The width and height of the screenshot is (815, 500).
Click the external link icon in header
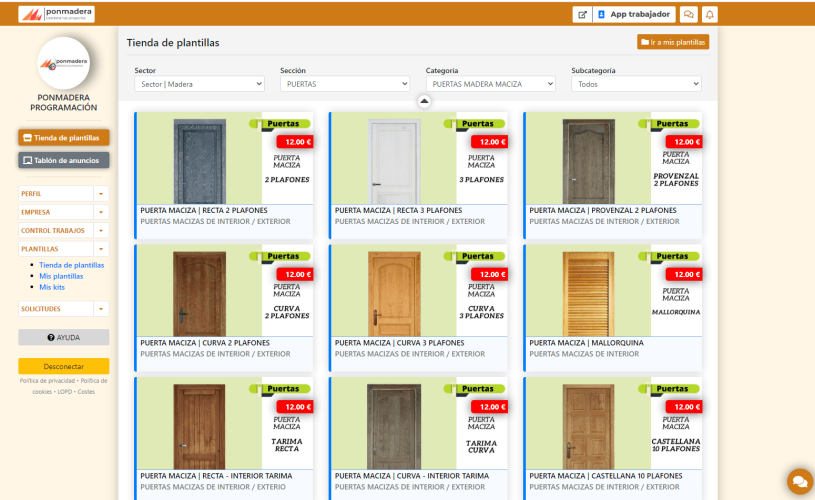pos(581,15)
